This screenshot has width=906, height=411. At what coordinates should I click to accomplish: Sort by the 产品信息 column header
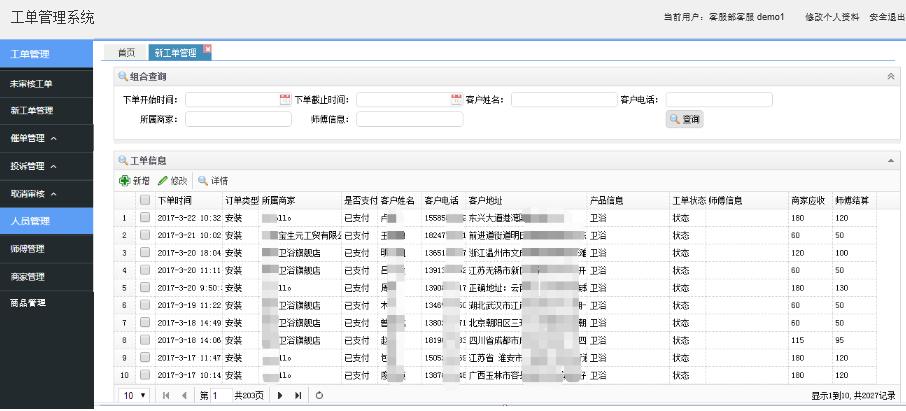(x=628, y=201)
